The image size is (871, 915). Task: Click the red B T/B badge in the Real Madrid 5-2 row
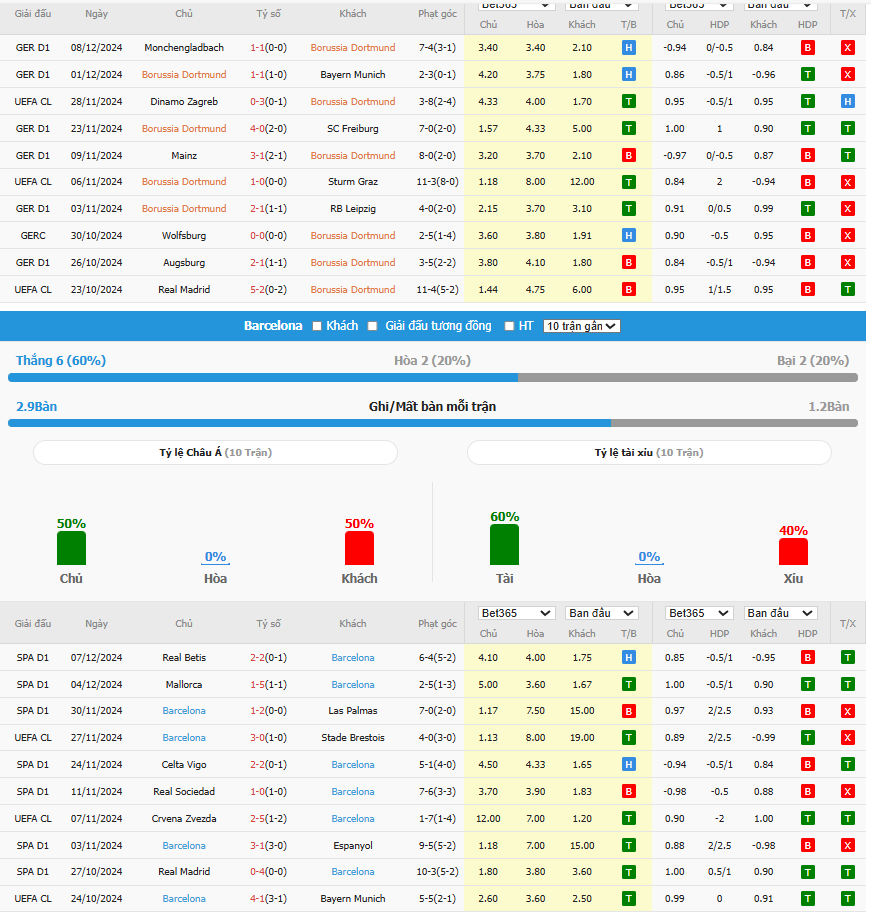point(628,289)
